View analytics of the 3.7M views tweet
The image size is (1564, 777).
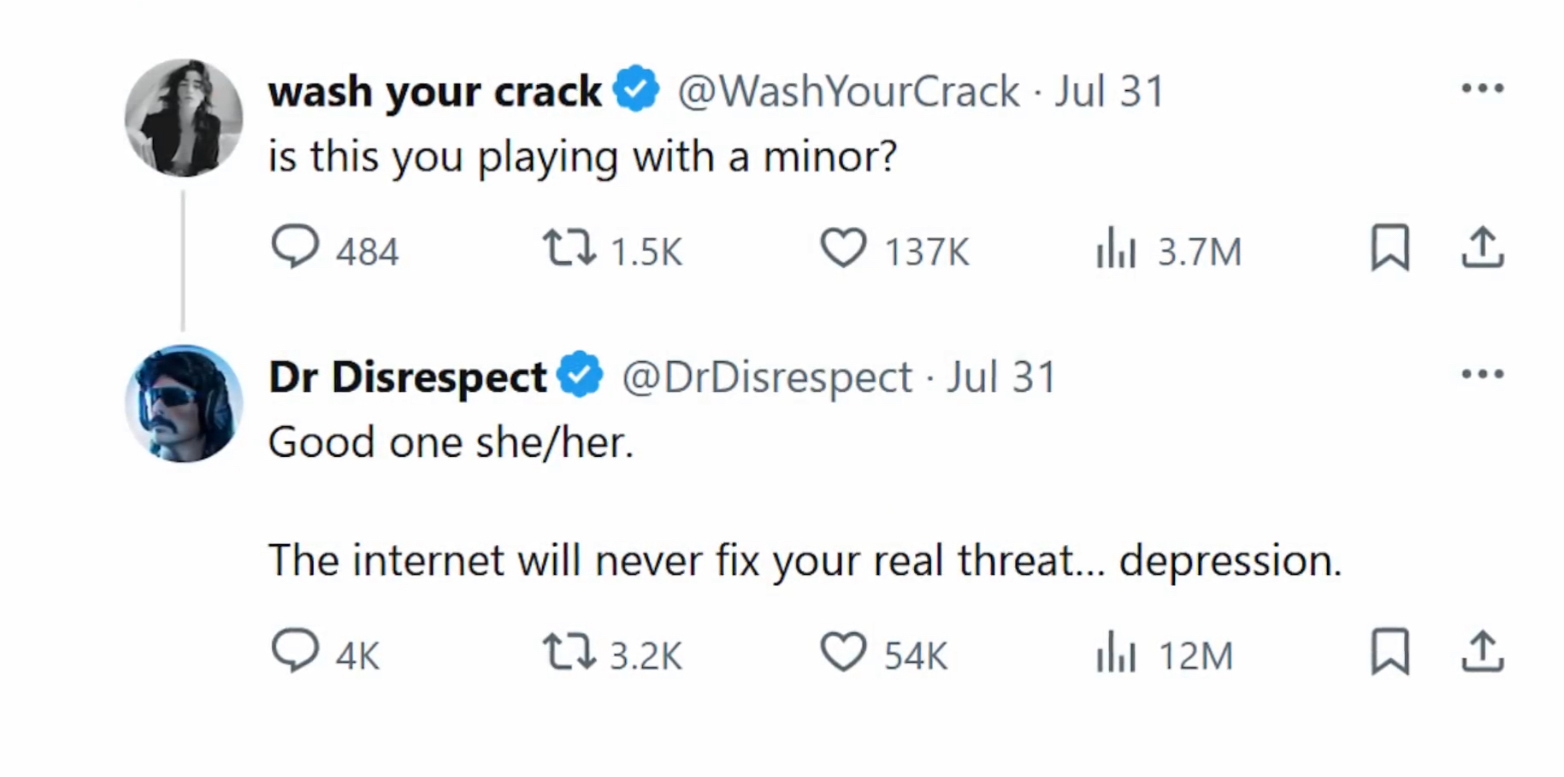pos(1116,248)
